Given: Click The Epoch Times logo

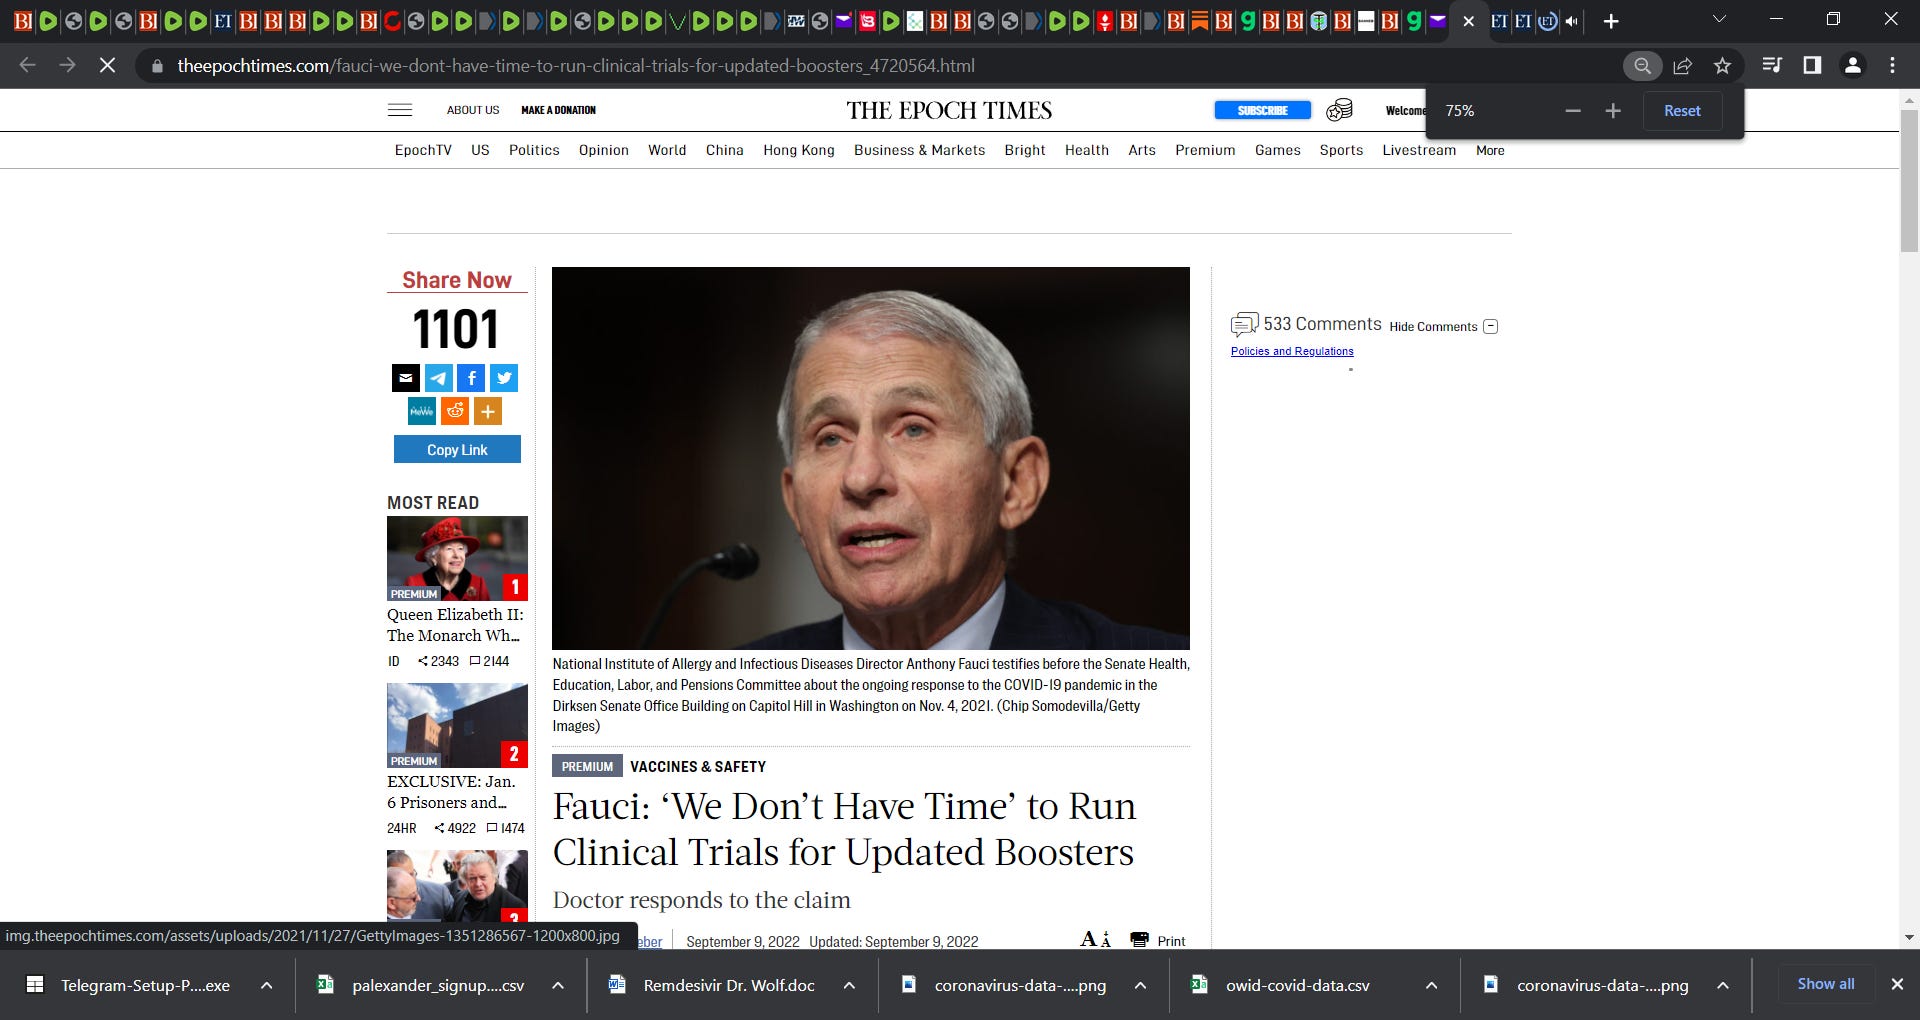Looking at the screenshot, I should coord(949,110).
